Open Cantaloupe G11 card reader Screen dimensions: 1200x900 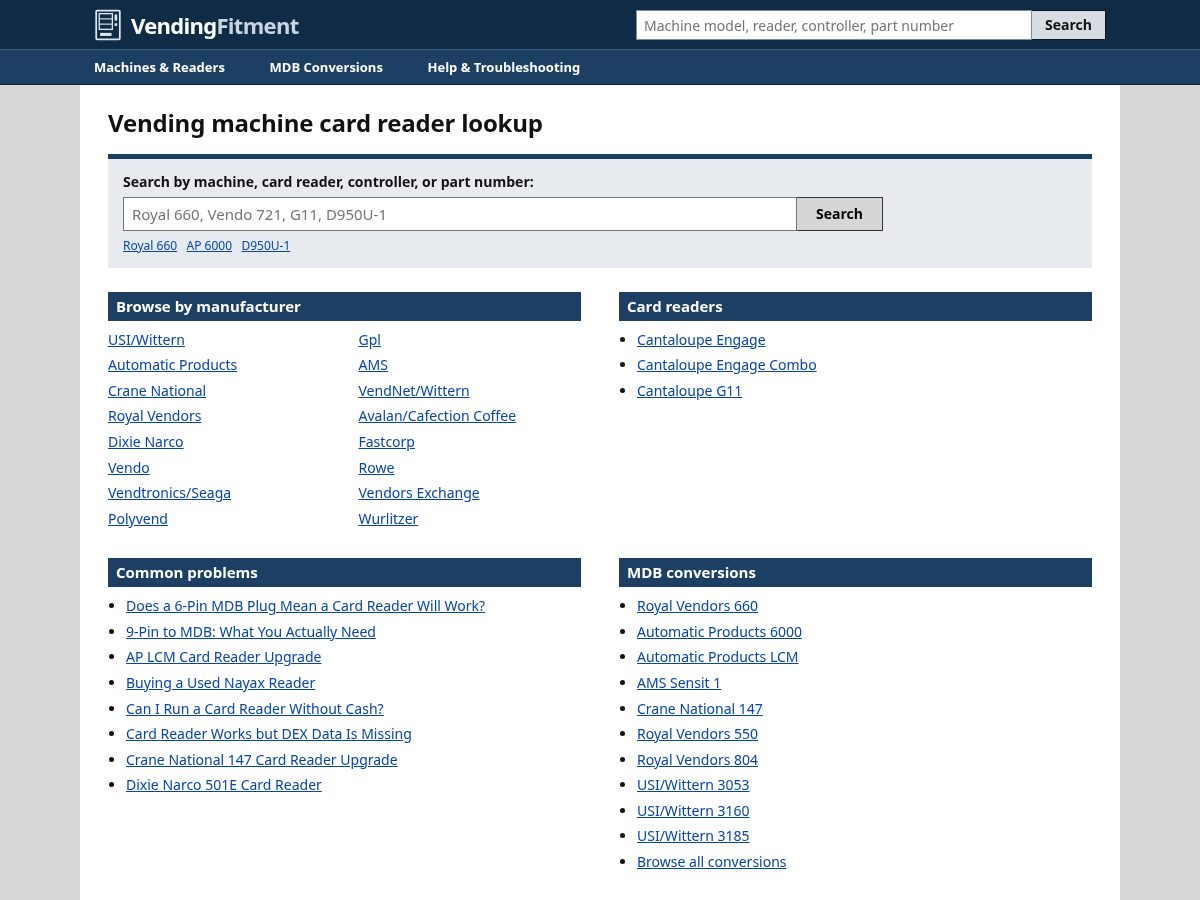coord(689,391)
